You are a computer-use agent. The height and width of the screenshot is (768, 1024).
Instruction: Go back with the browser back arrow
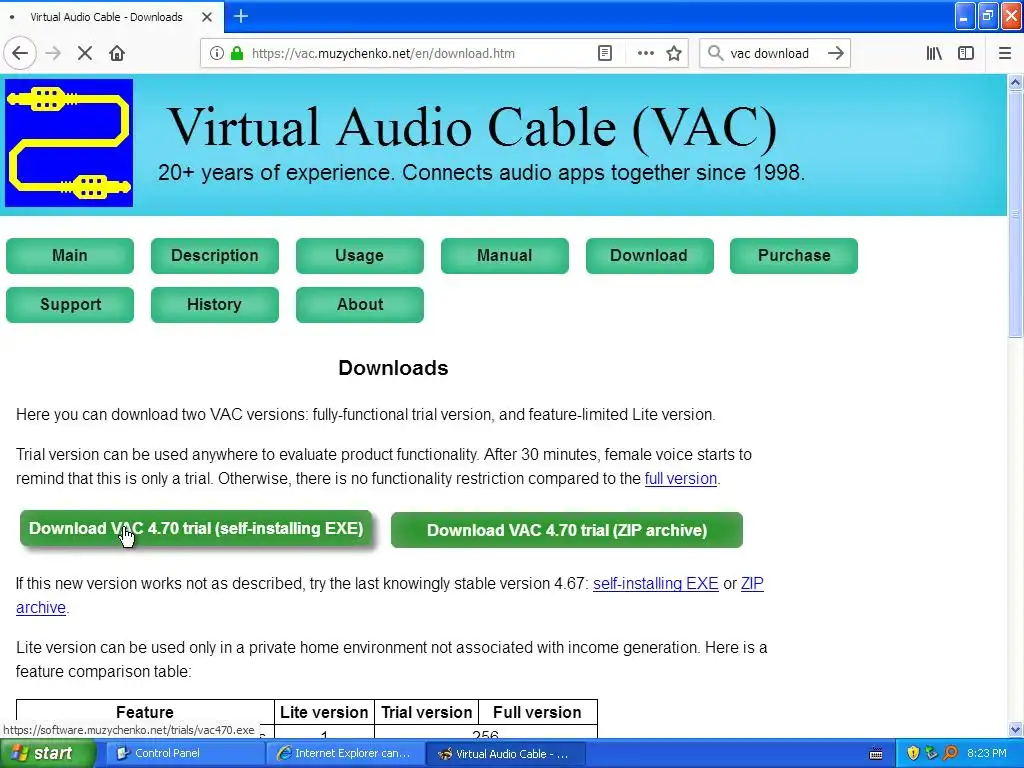(x=20, y=53)
